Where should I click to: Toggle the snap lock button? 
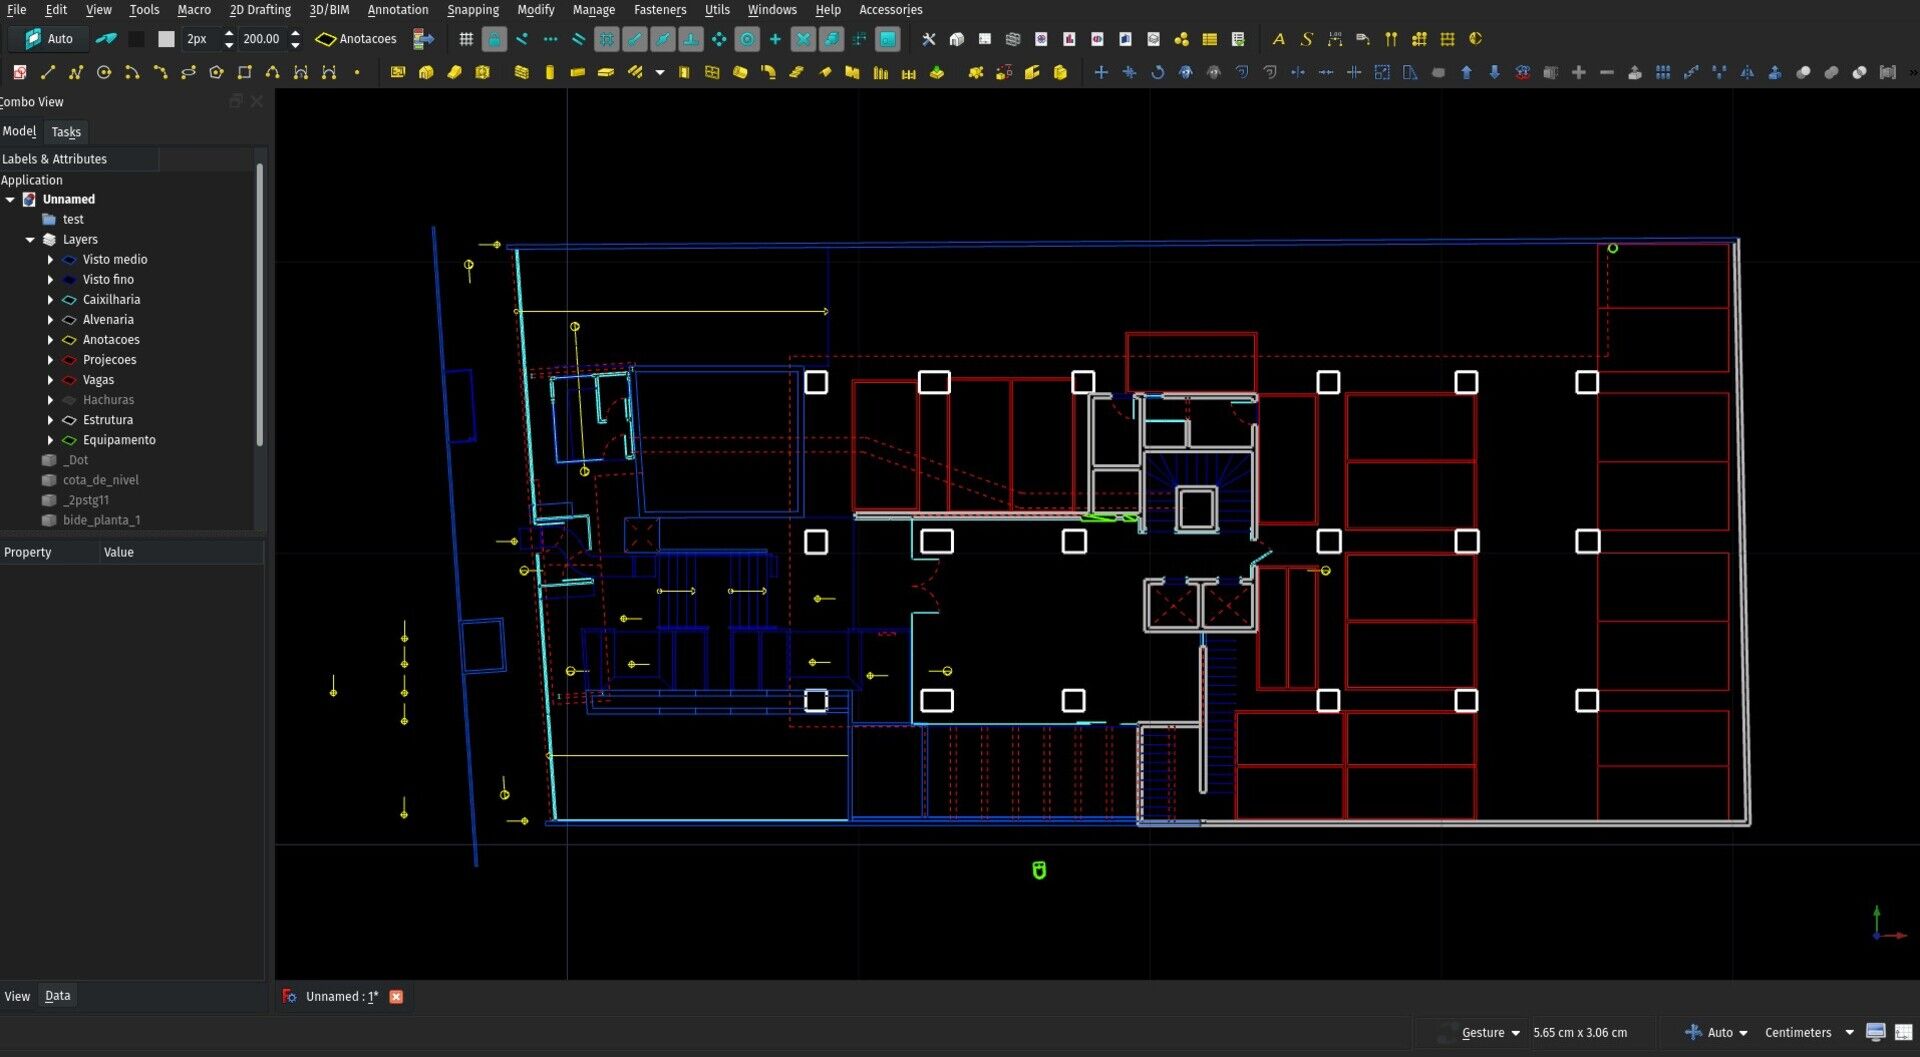[x=494, y=39]
